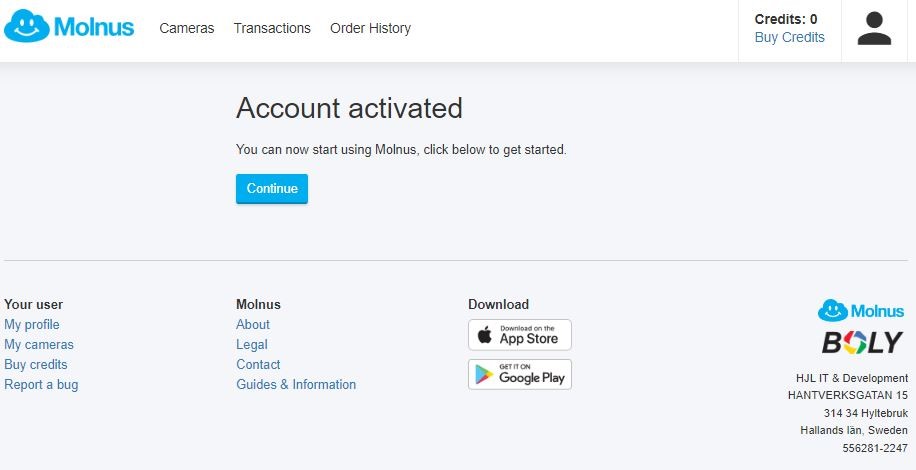Open the Legal link
The width and height of the screenshot is (916, 470).
click(252, 344)
